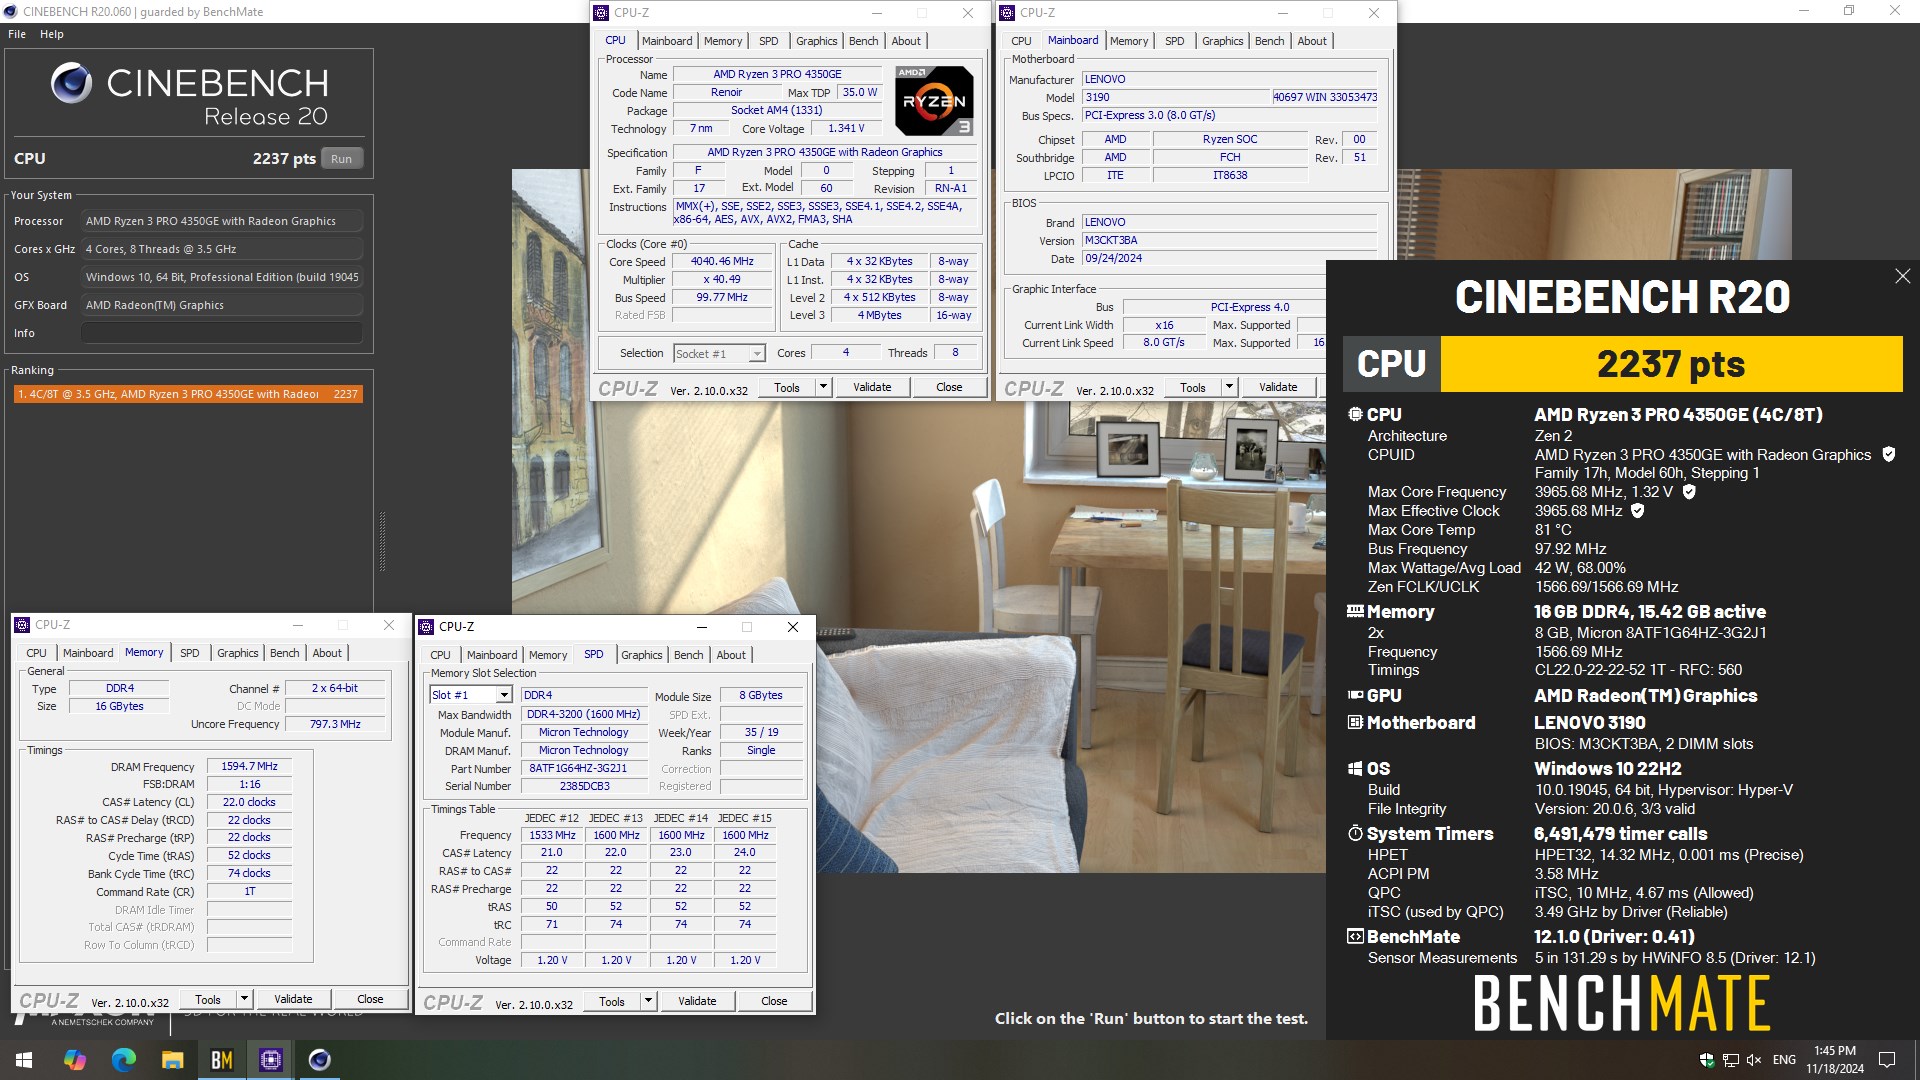Click Validate in CPU-Z CPU window
The width and height of the screenshot is (1920, 1080).
click(872, 387)
